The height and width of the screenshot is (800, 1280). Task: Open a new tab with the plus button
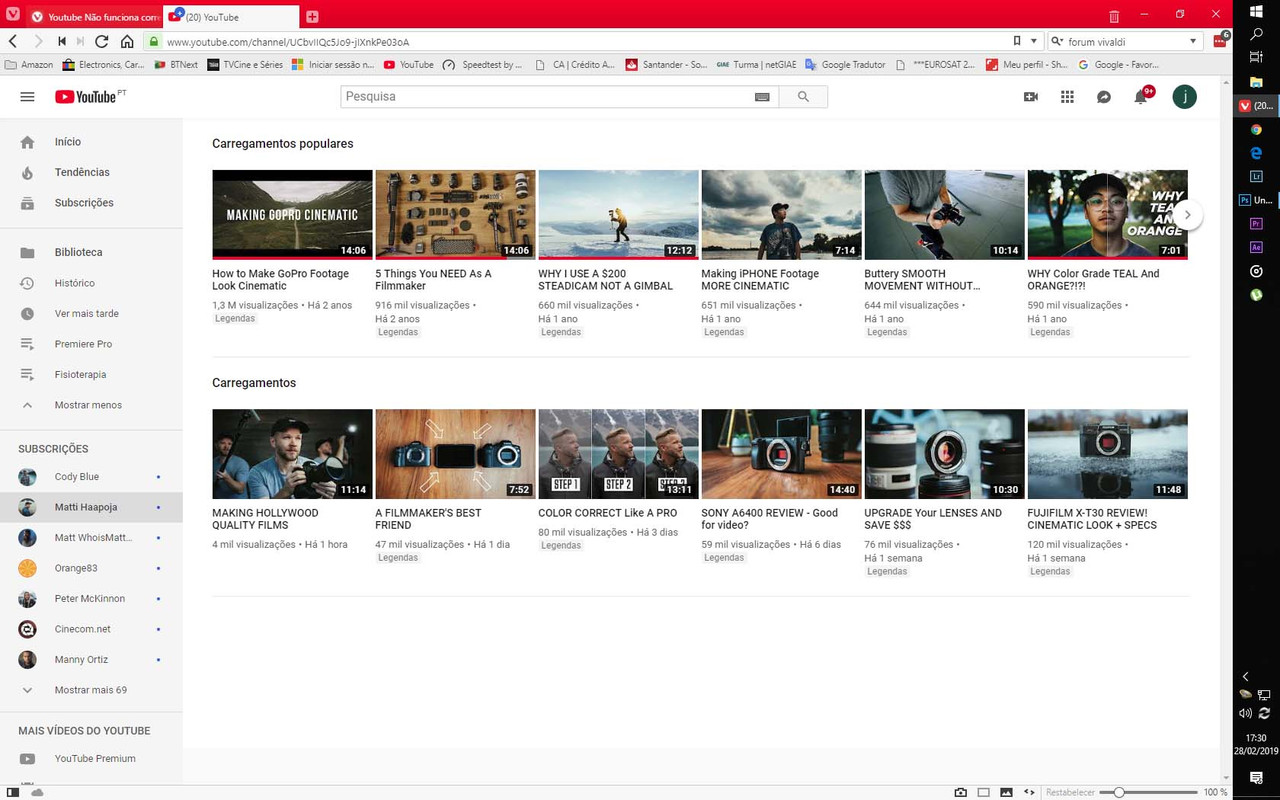coord(312,17)
